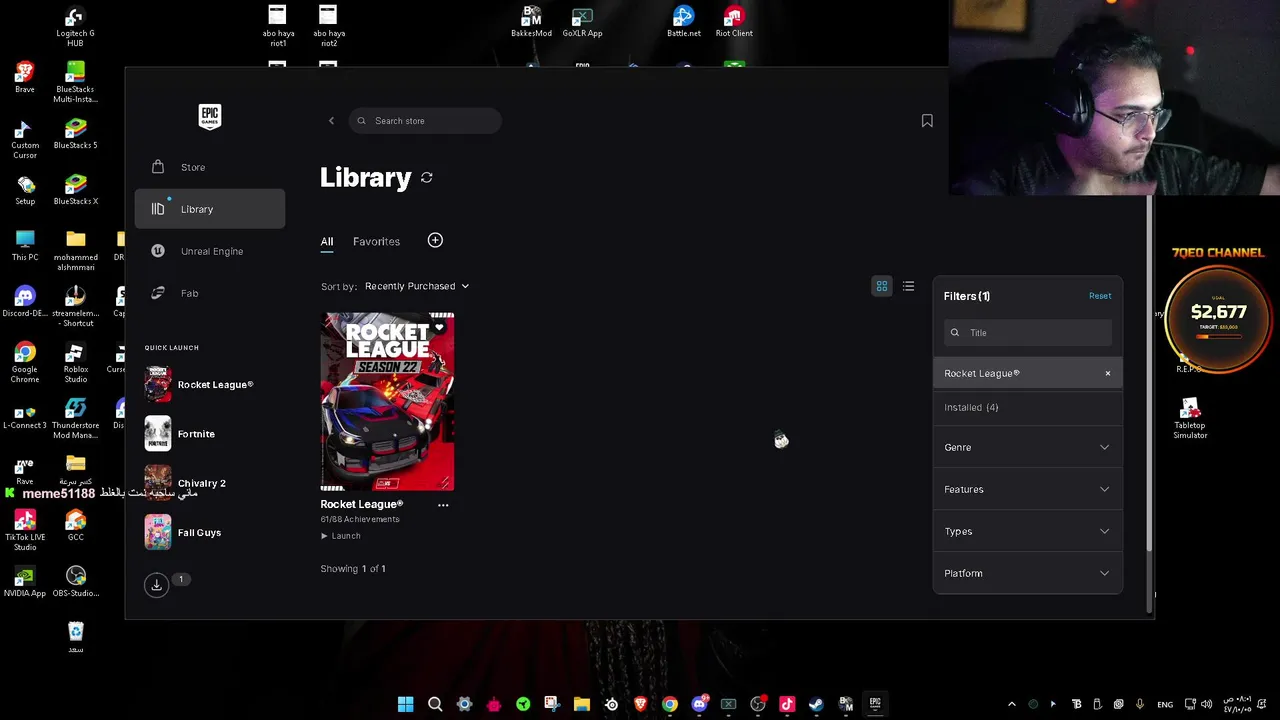The image size is (1280, 720).
Task: Expand the Genre filter section
Action: coord(1028,447)
